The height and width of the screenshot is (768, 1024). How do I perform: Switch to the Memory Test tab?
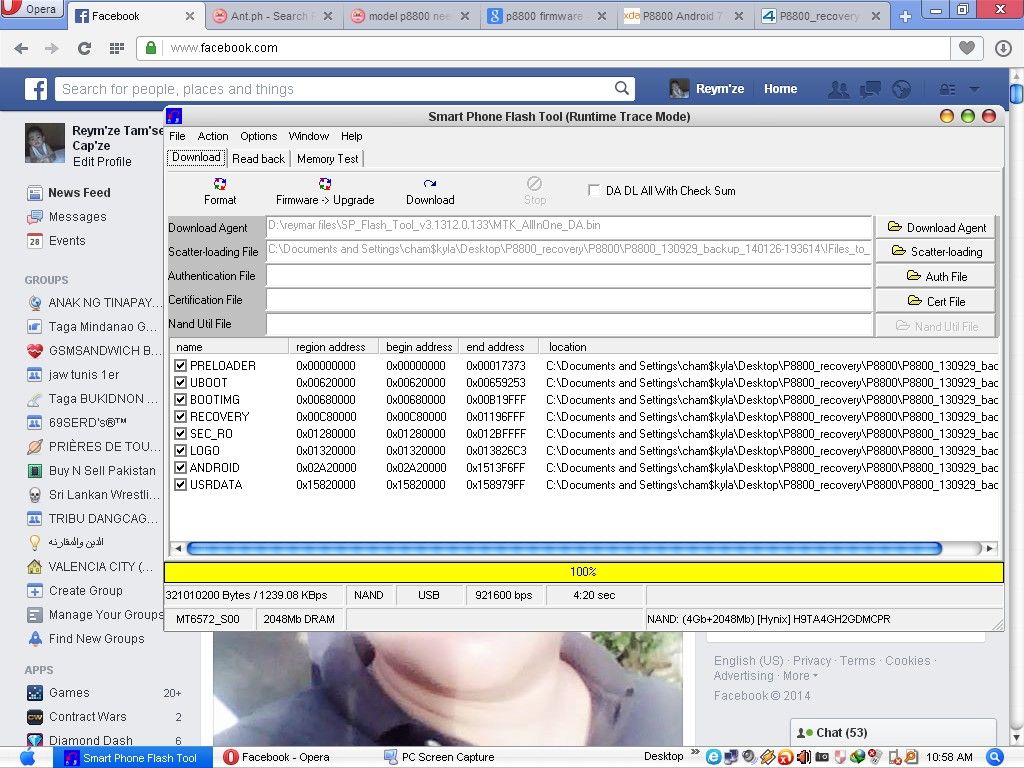pyautogui.click(x=327, y=159)
